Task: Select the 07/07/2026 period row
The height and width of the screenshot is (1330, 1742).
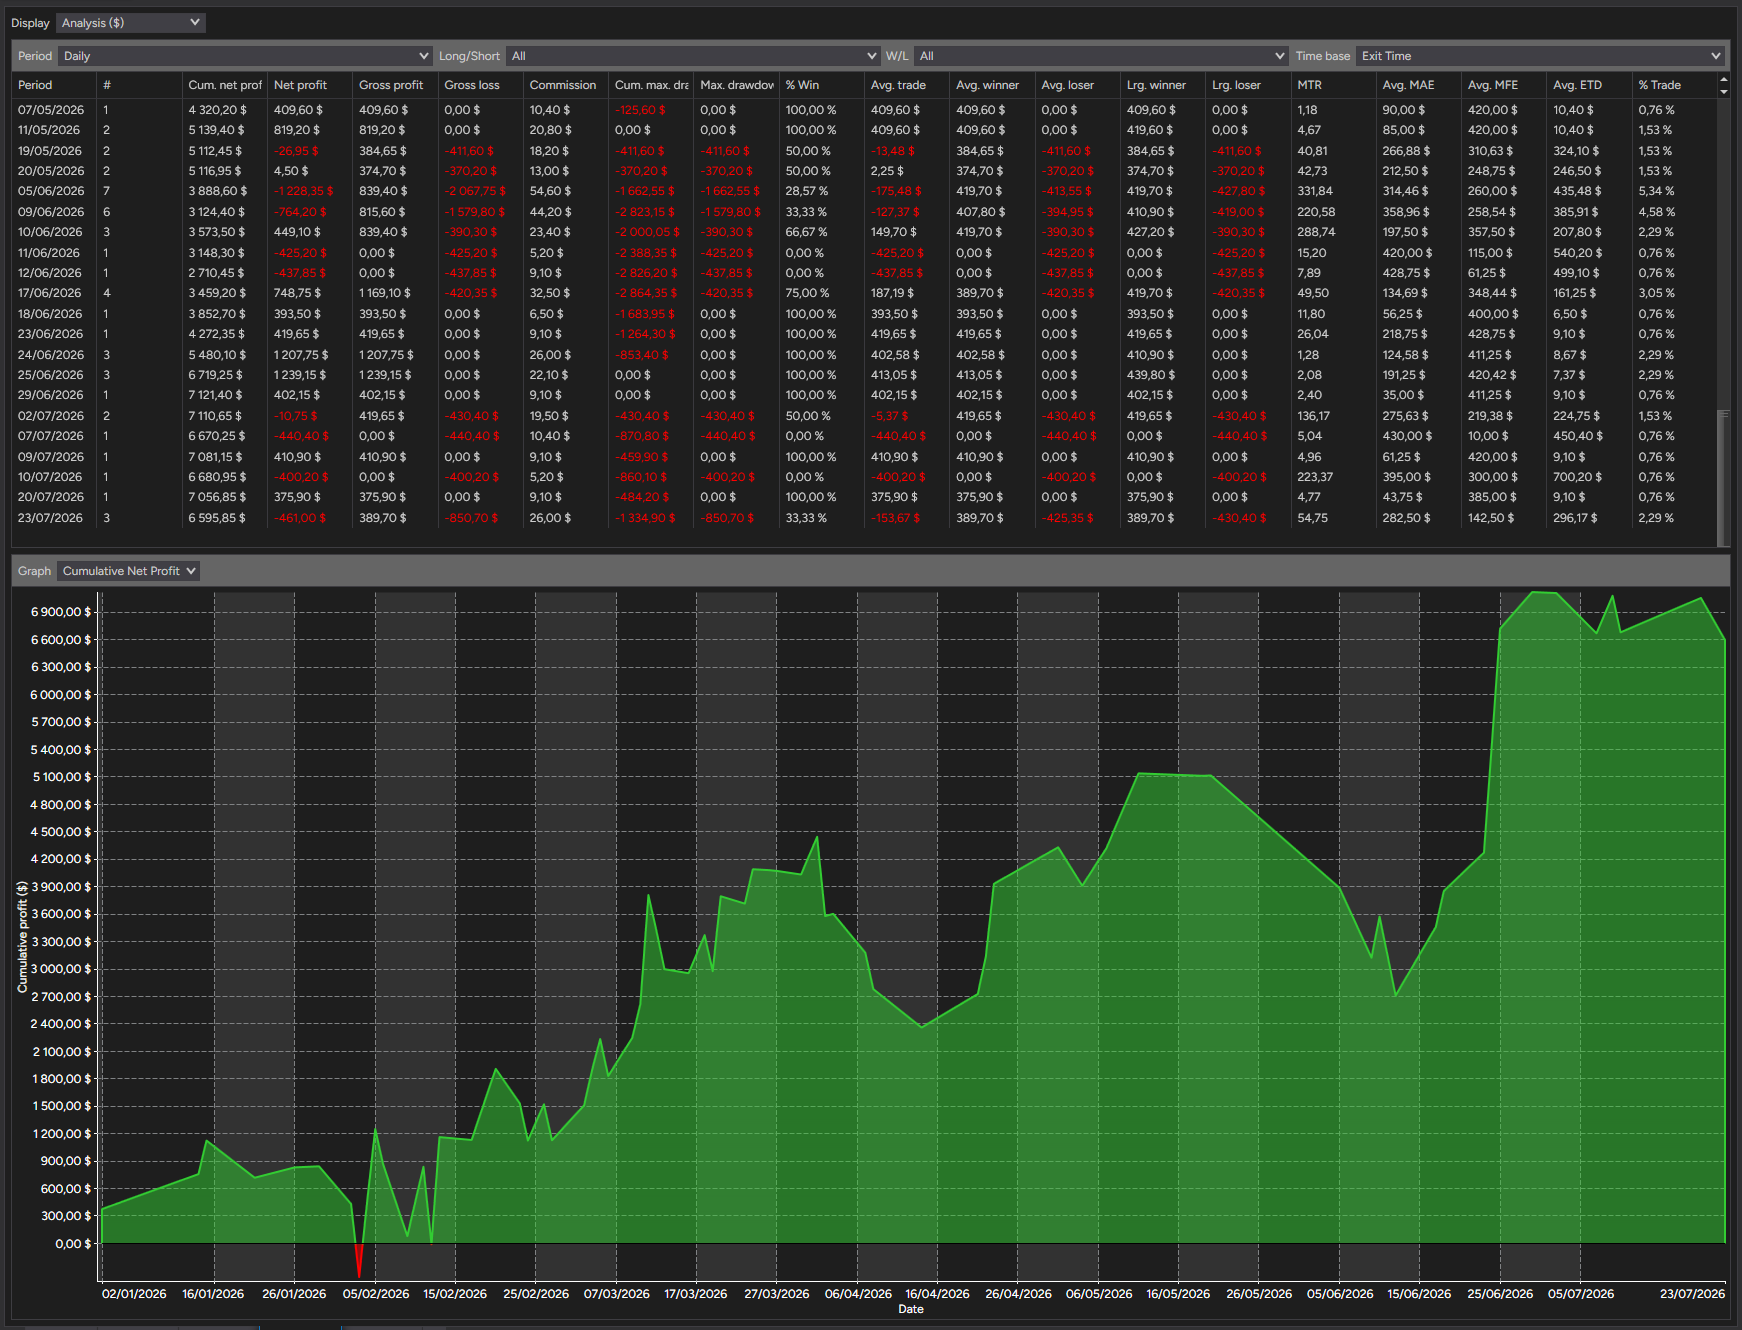Action: click(x=865, y=436)
